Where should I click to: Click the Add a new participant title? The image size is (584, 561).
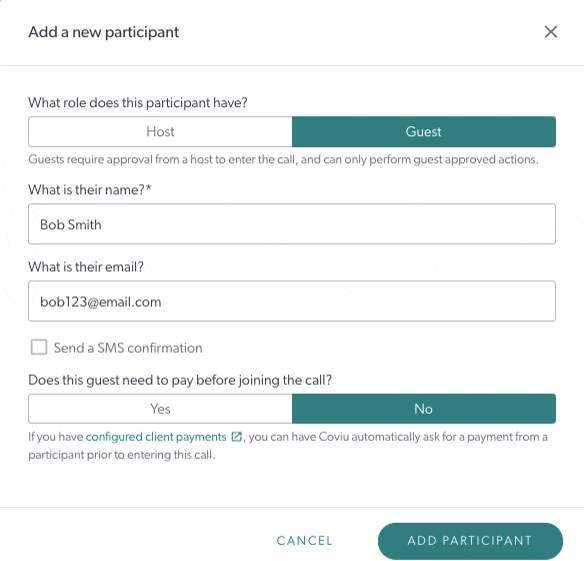pos(104,32)
